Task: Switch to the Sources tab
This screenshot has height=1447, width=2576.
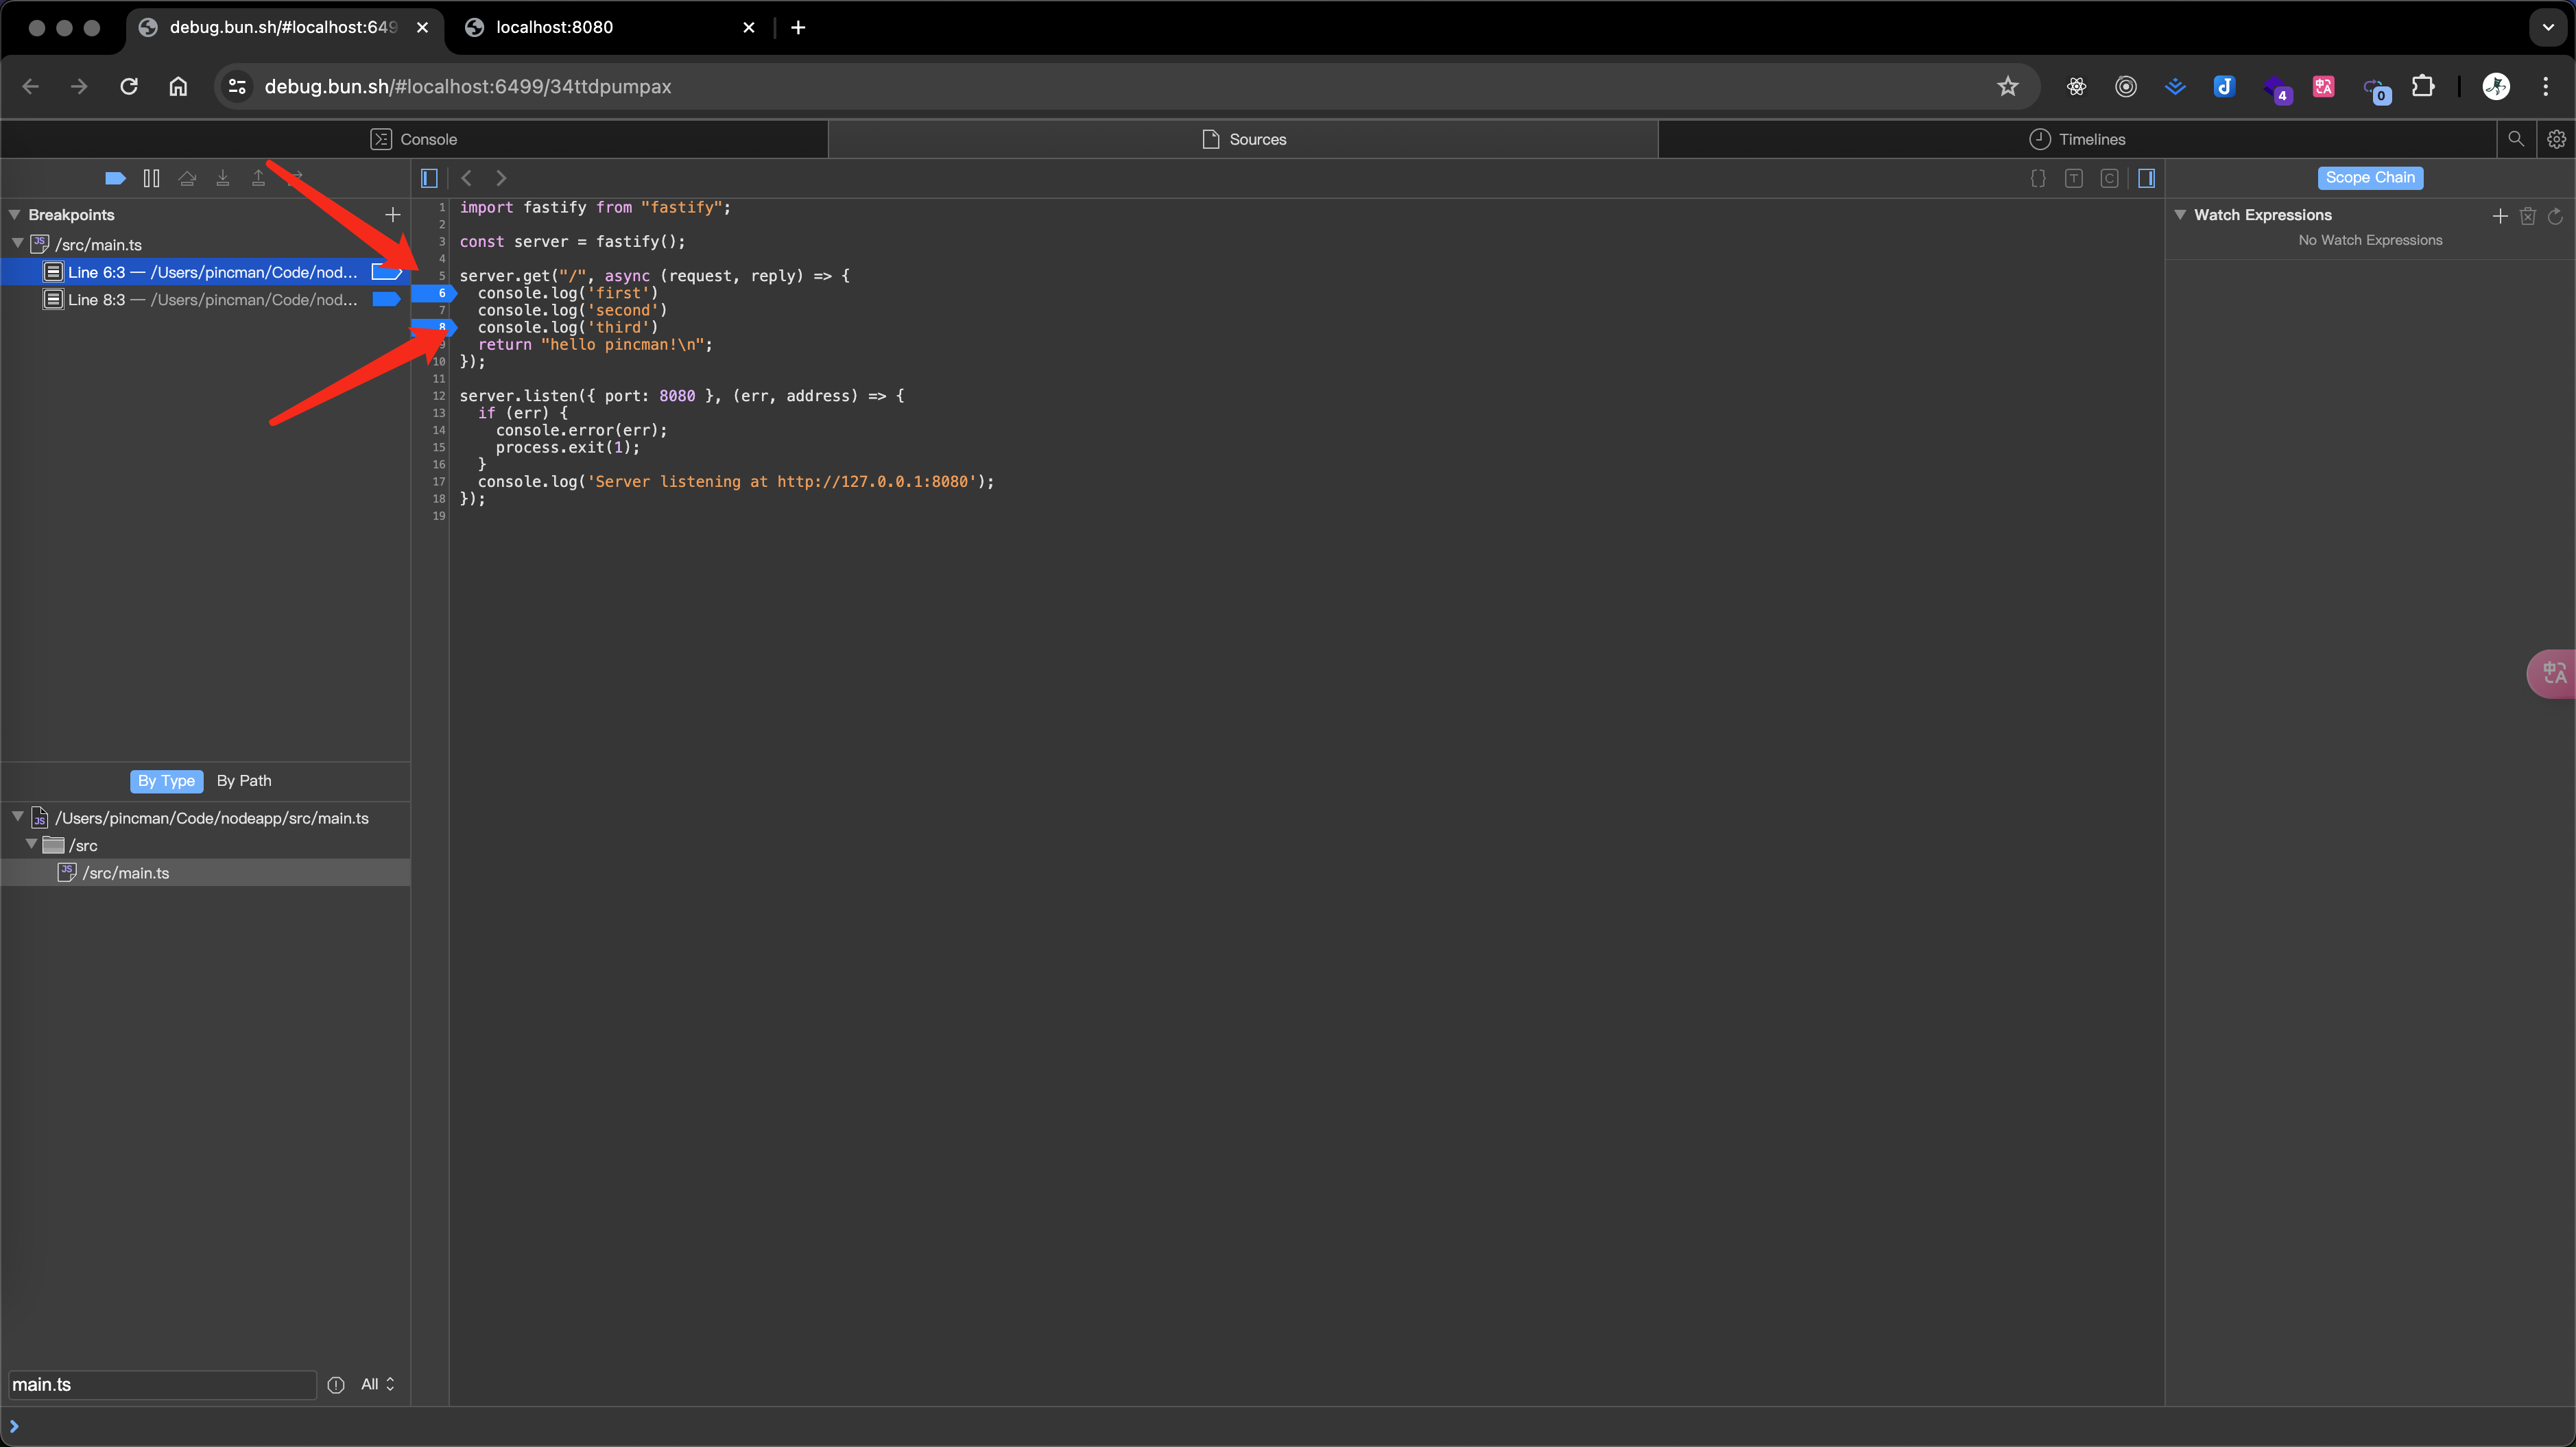Action: click(x=1243, y=139)
